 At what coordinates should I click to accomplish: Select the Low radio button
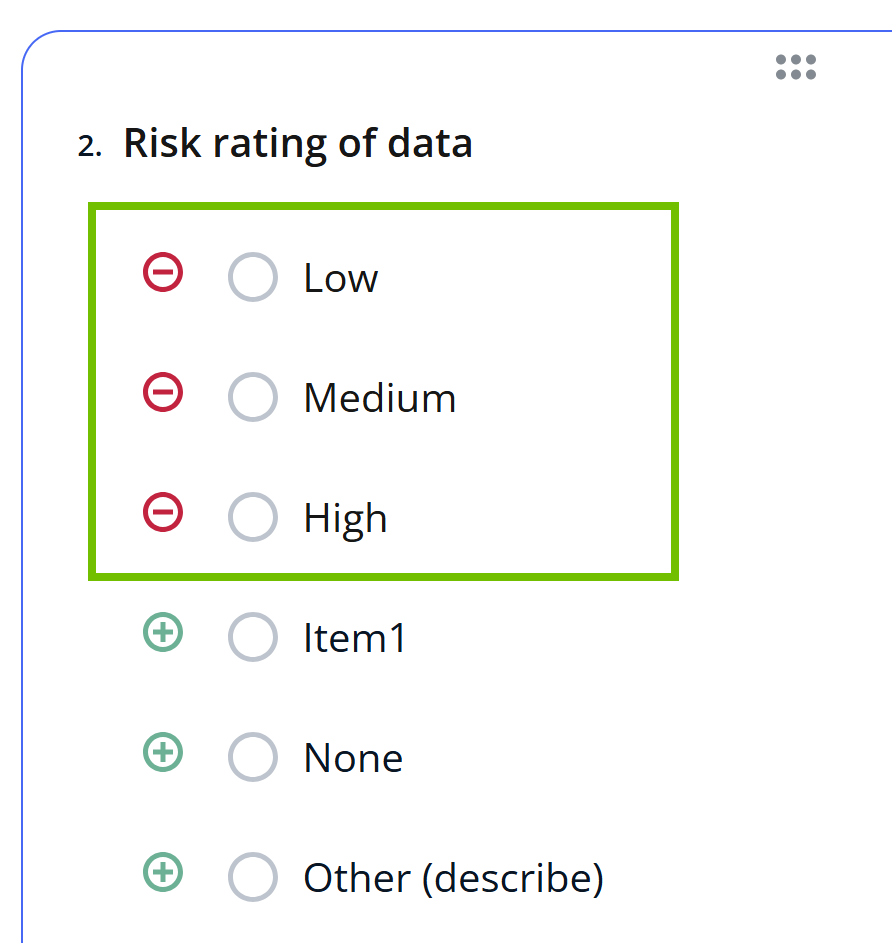coord(253,277)
